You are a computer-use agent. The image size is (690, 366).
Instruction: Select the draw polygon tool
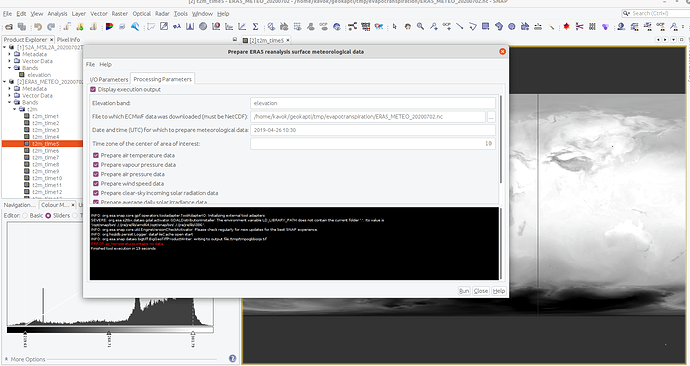tap(499, 27)
